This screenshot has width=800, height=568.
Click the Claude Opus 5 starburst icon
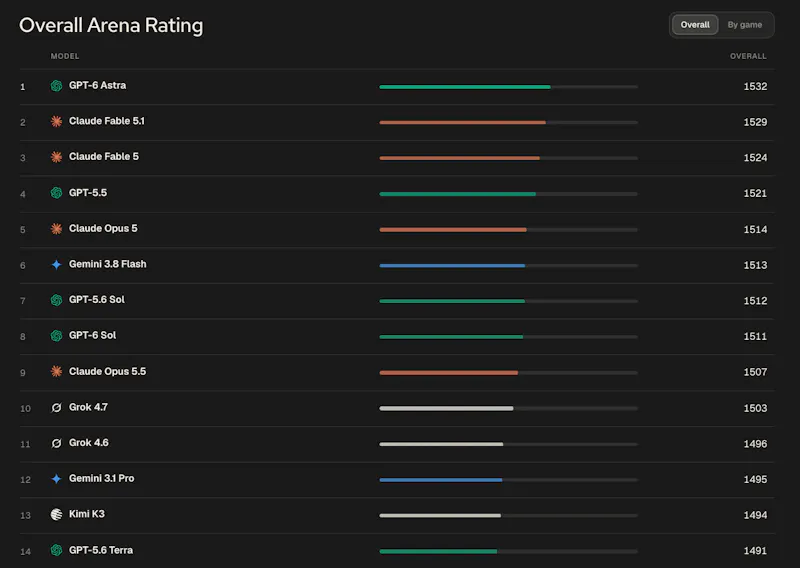pyautogui.click(x=57, y=229)
